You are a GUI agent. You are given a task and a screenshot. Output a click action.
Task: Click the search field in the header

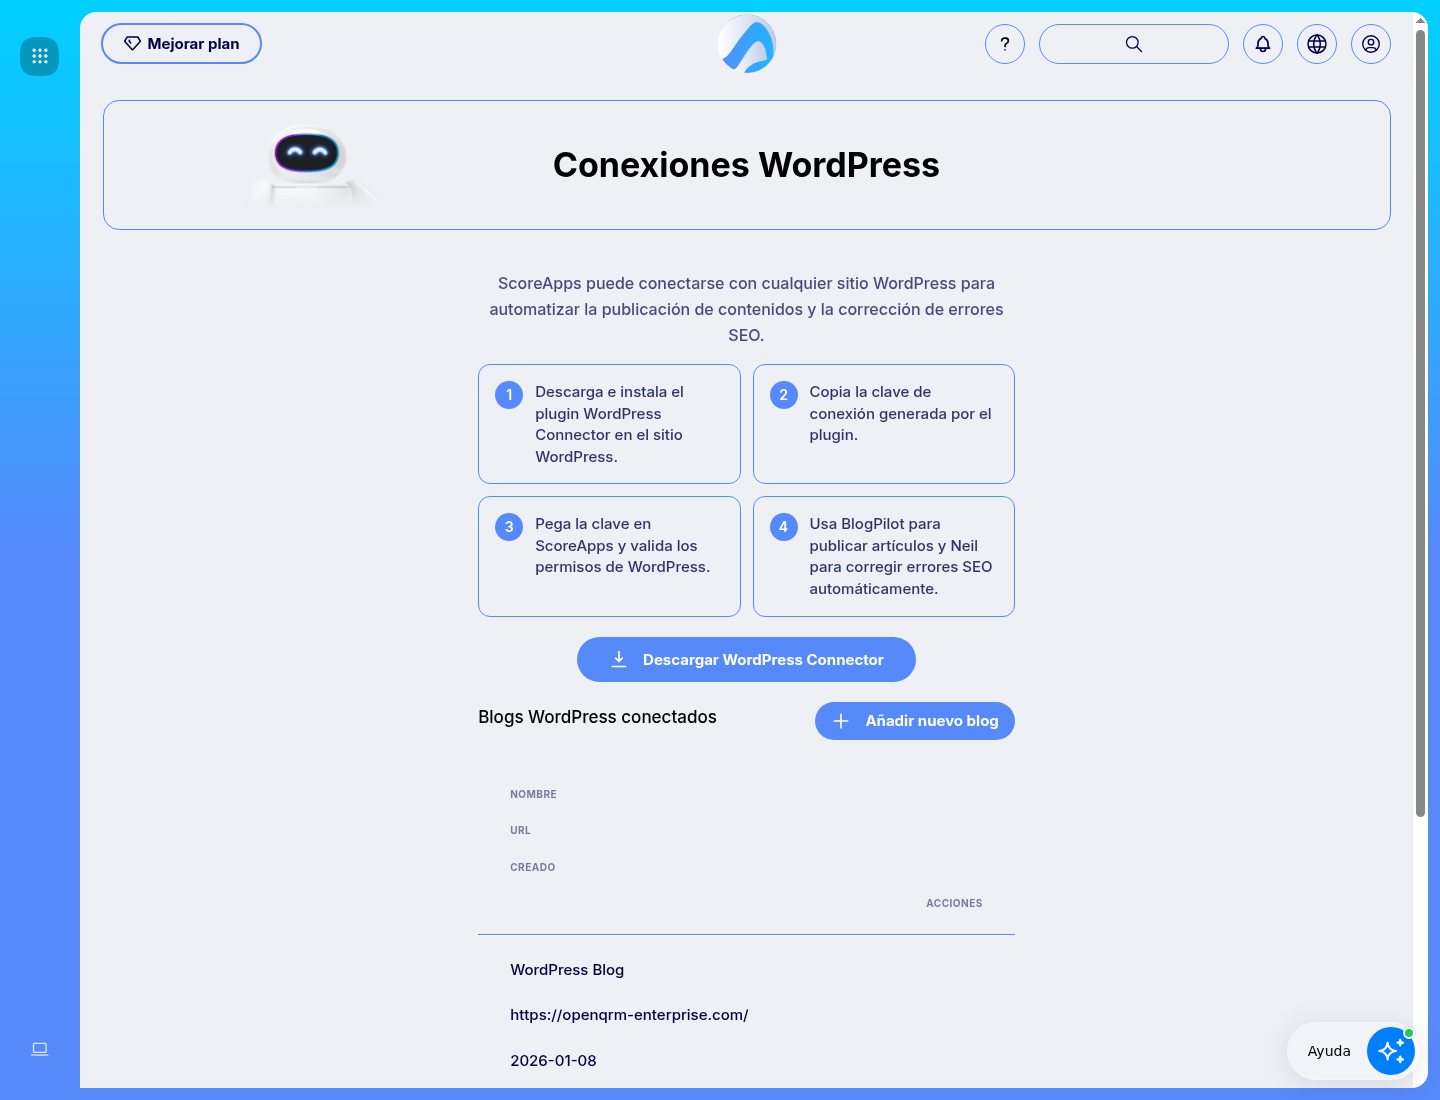1134,44
